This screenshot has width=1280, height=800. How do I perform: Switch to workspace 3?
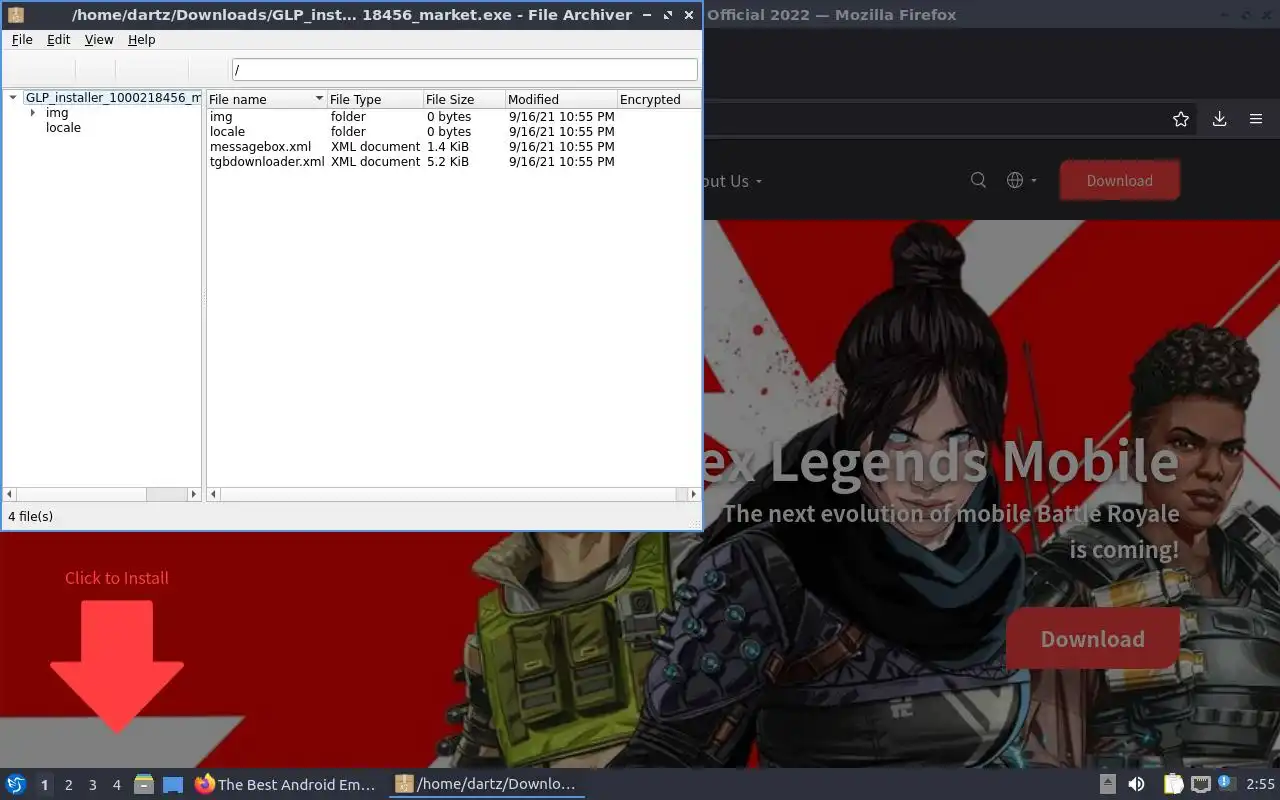[92, 785]
